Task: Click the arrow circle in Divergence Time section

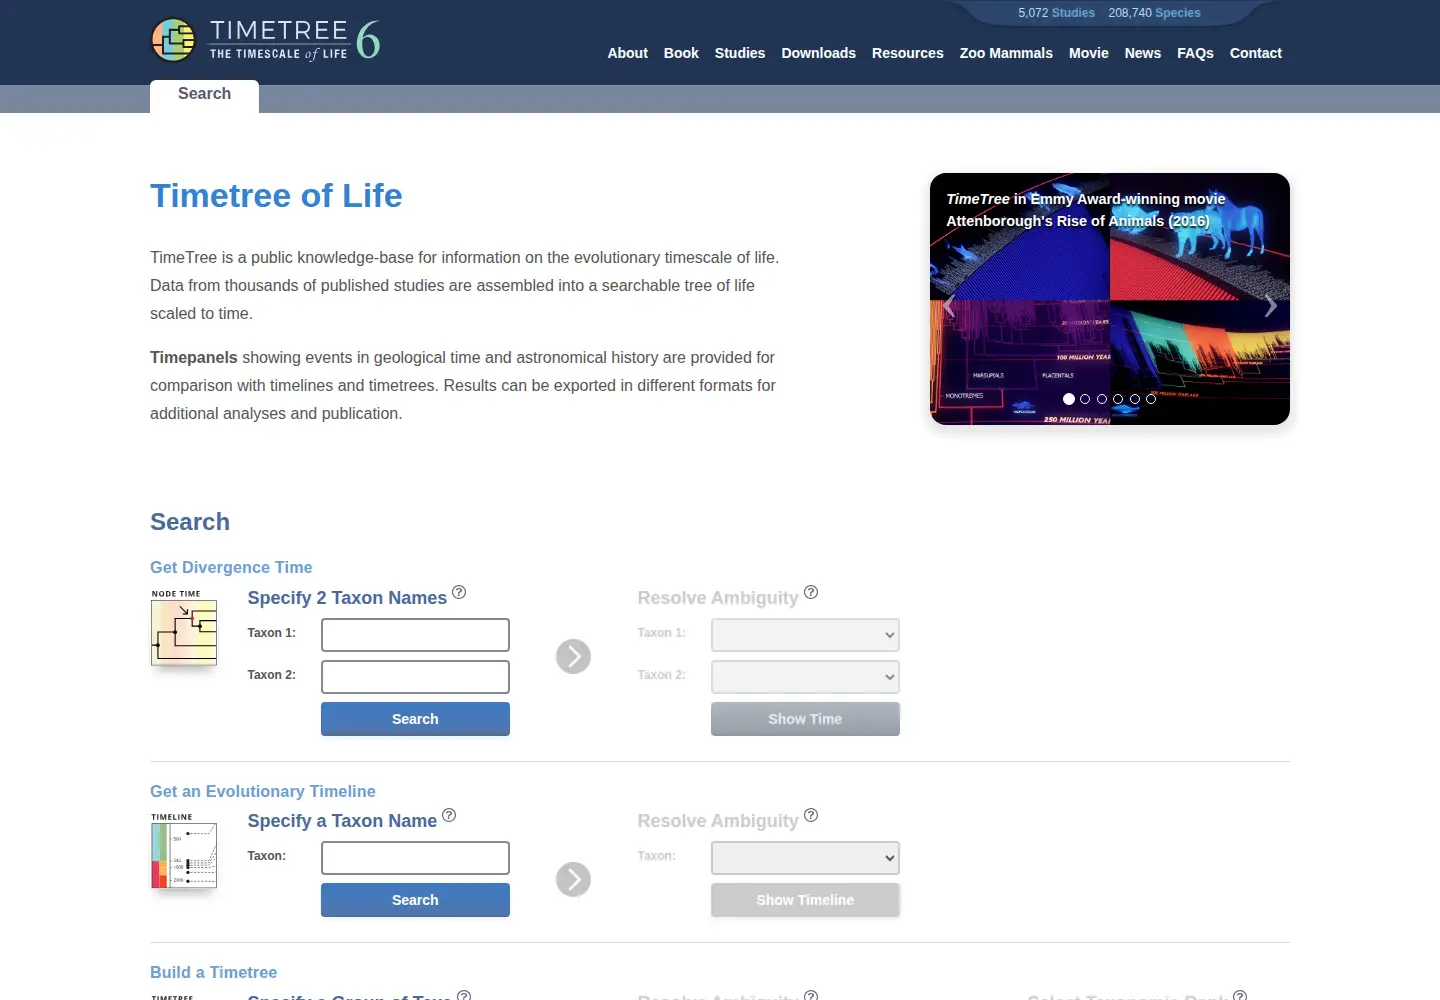Action: tap(573, 656)
